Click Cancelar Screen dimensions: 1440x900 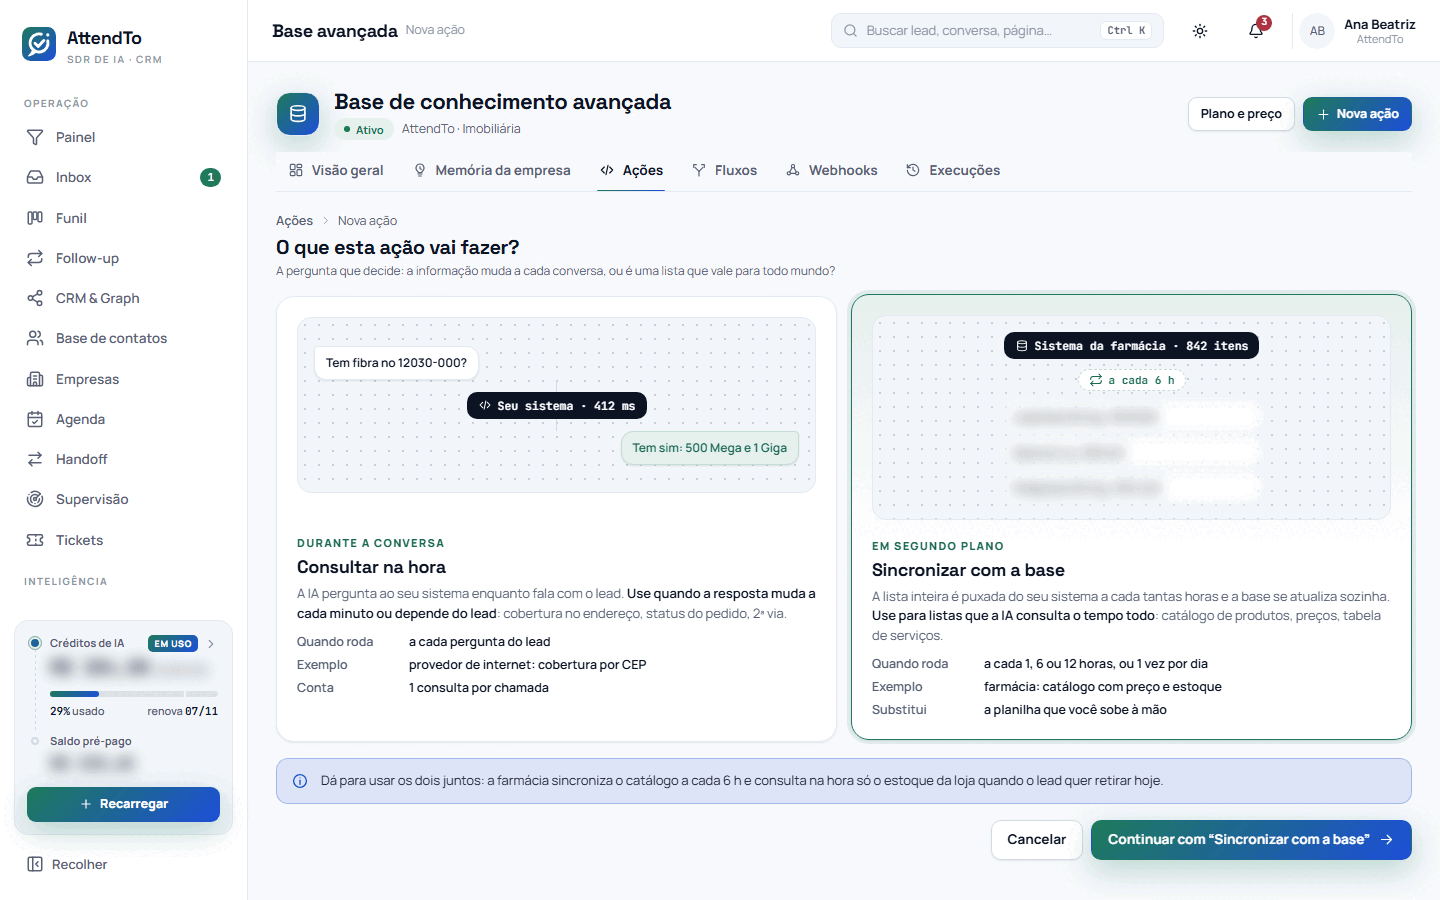click(x=1036, y=840)
